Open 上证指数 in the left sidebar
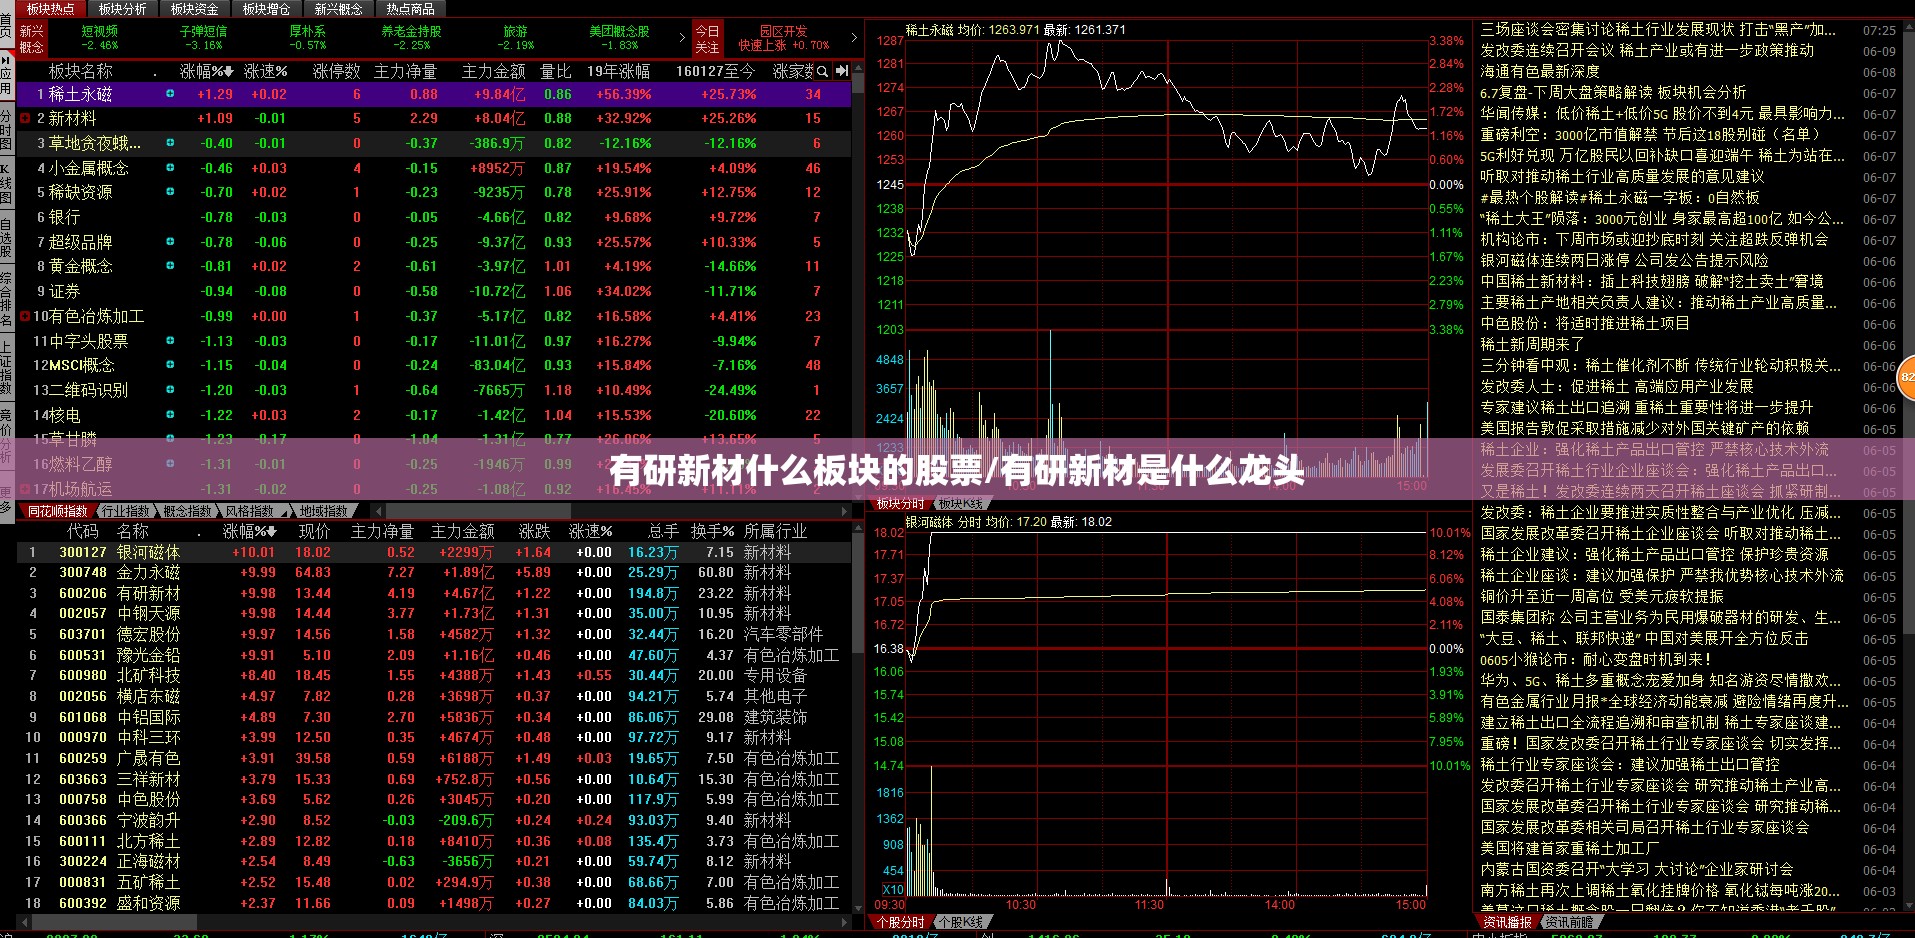 (6, 369)
